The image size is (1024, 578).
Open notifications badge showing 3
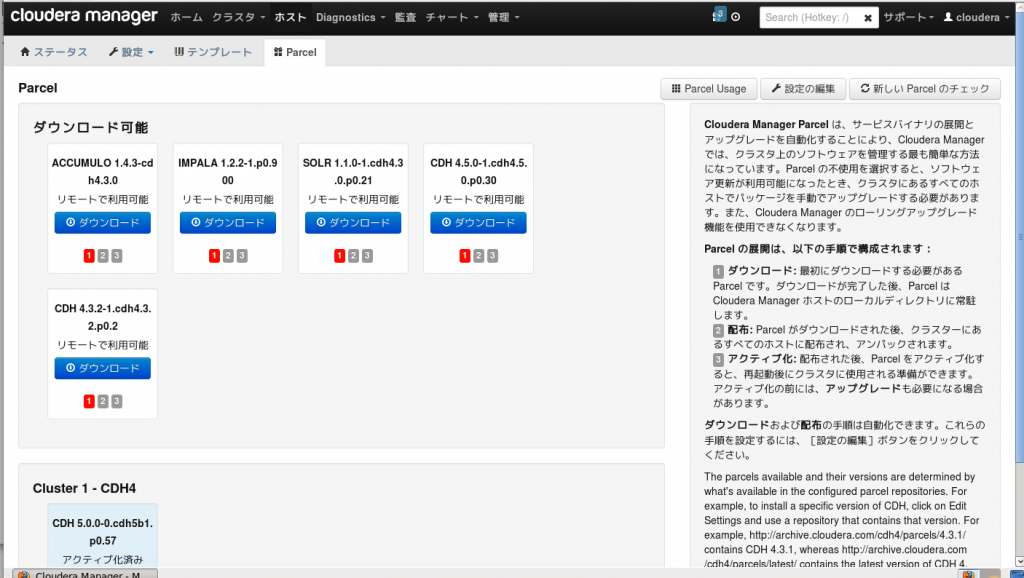pos(720,14)
